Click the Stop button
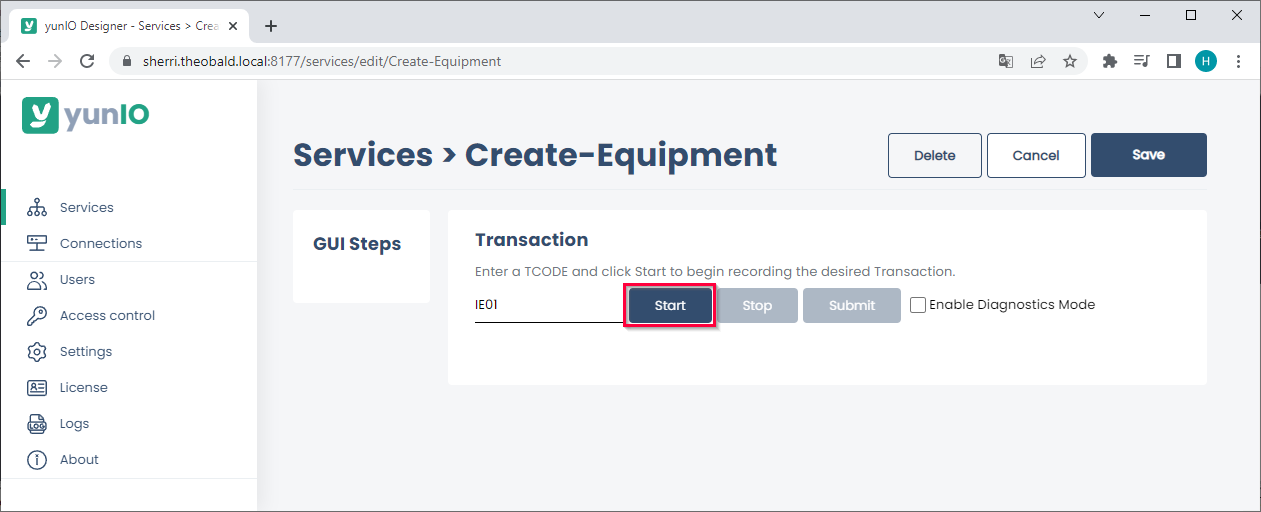 point(757,305)
